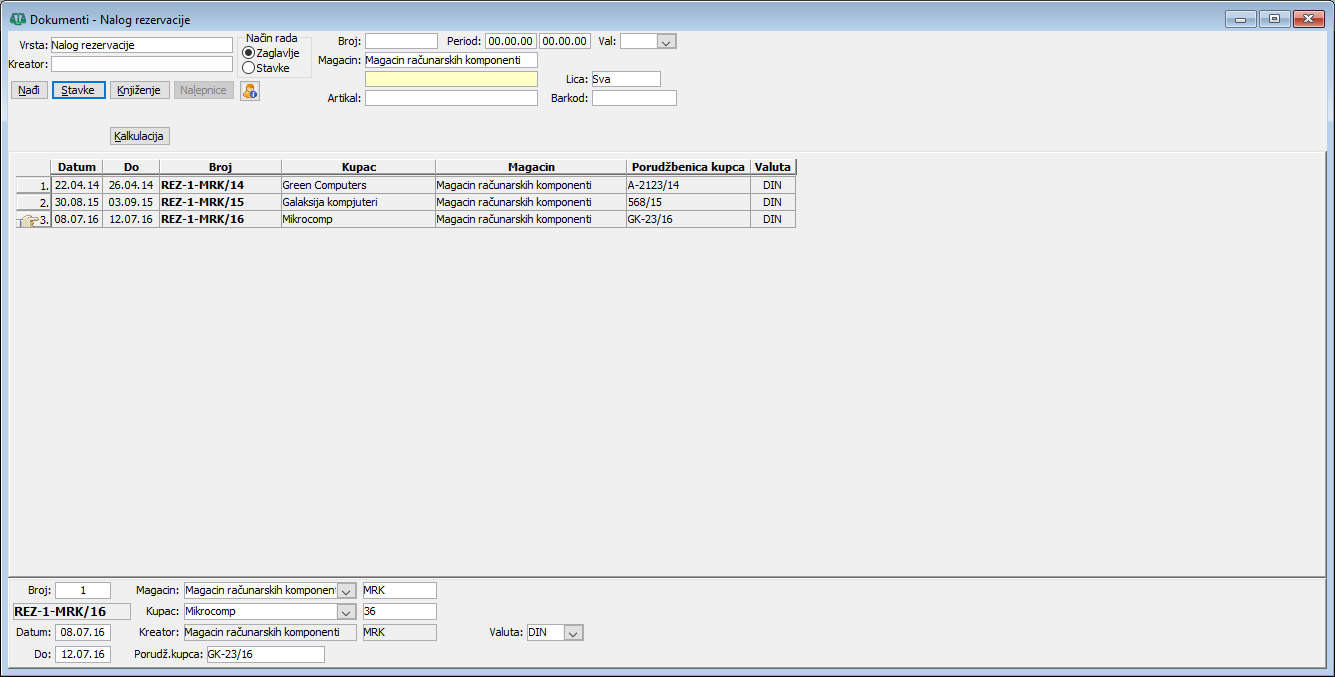
Task: Select the Stavke radio option
Action: click(x=249, y=68)
